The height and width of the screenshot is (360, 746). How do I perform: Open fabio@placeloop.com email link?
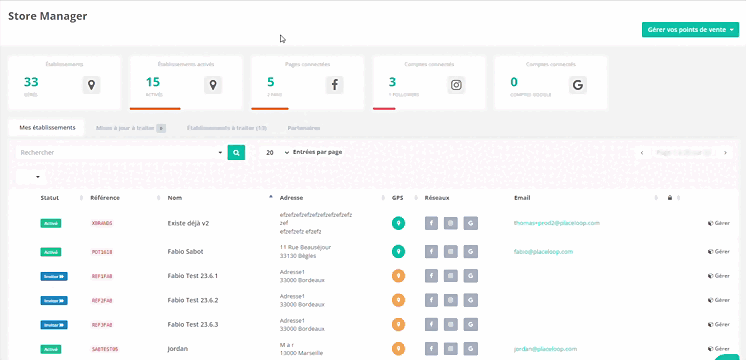pyautogui.click(x=543, y=252)
